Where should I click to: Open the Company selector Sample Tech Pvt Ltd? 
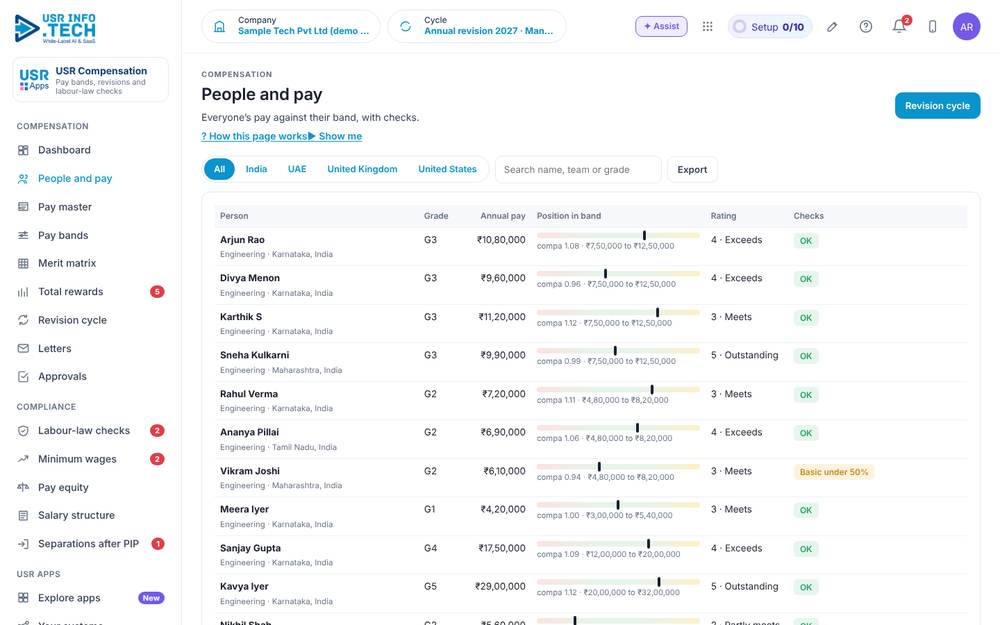click(291, 26)
